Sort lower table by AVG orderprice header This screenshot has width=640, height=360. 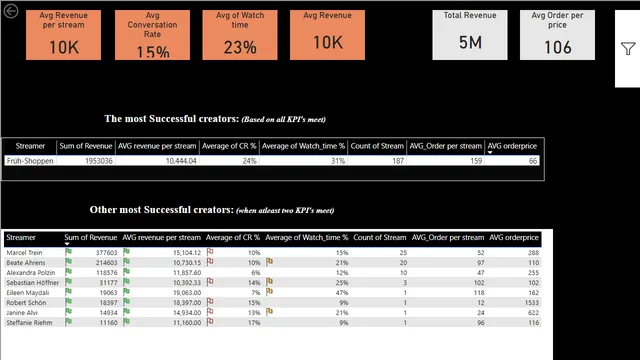coord(514,238)
